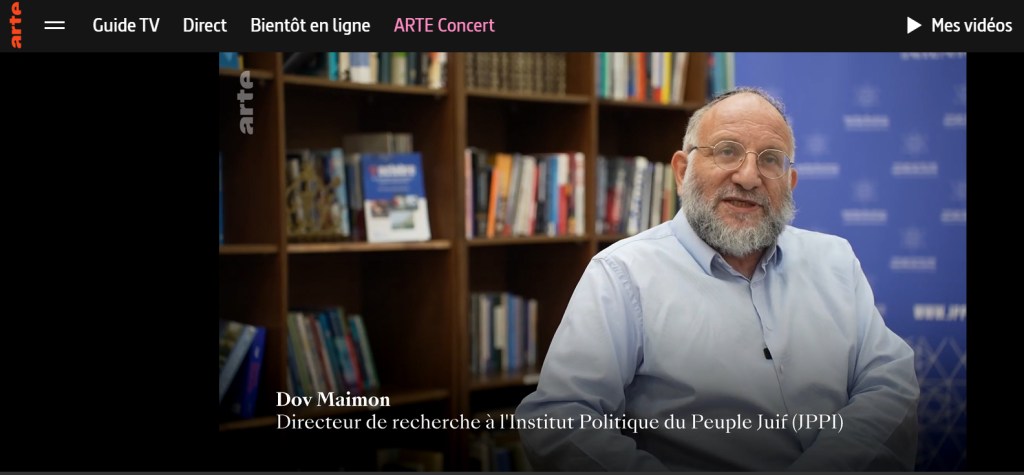The width and height of the screenshot is (1024, 475).
Task: Visit the pink ARTE Concert link
Action: coord(444,25)
